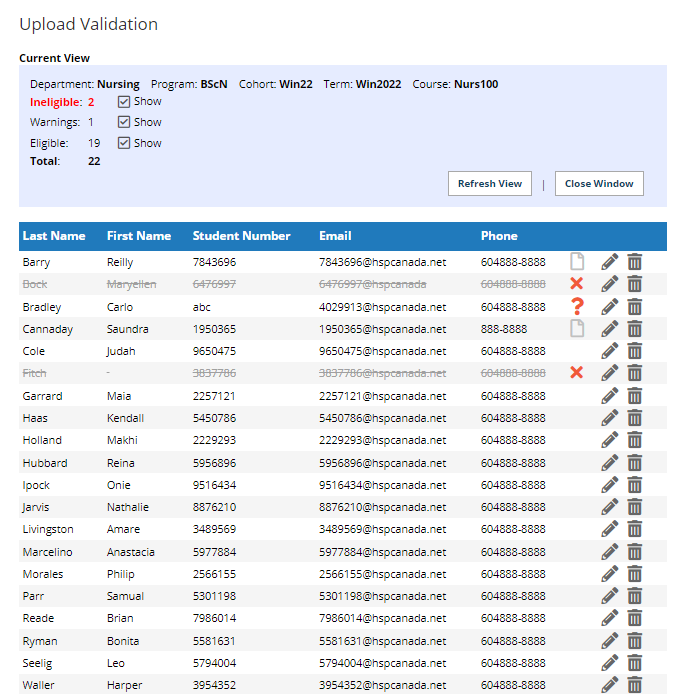Edit the Bock Maryellen record
682x694 pixels.
click(x=609, y=284)
